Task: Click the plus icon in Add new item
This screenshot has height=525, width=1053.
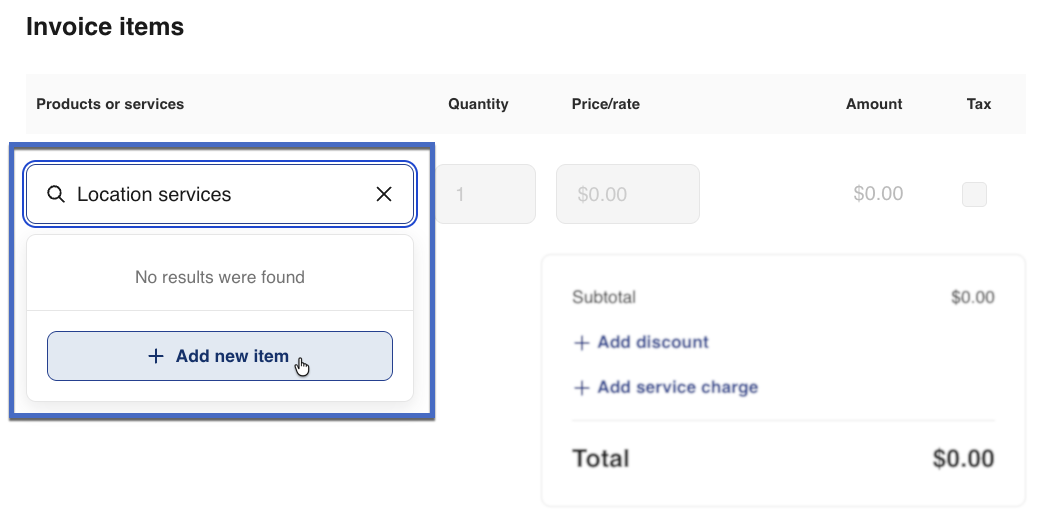Action: (x=155, y=356)
